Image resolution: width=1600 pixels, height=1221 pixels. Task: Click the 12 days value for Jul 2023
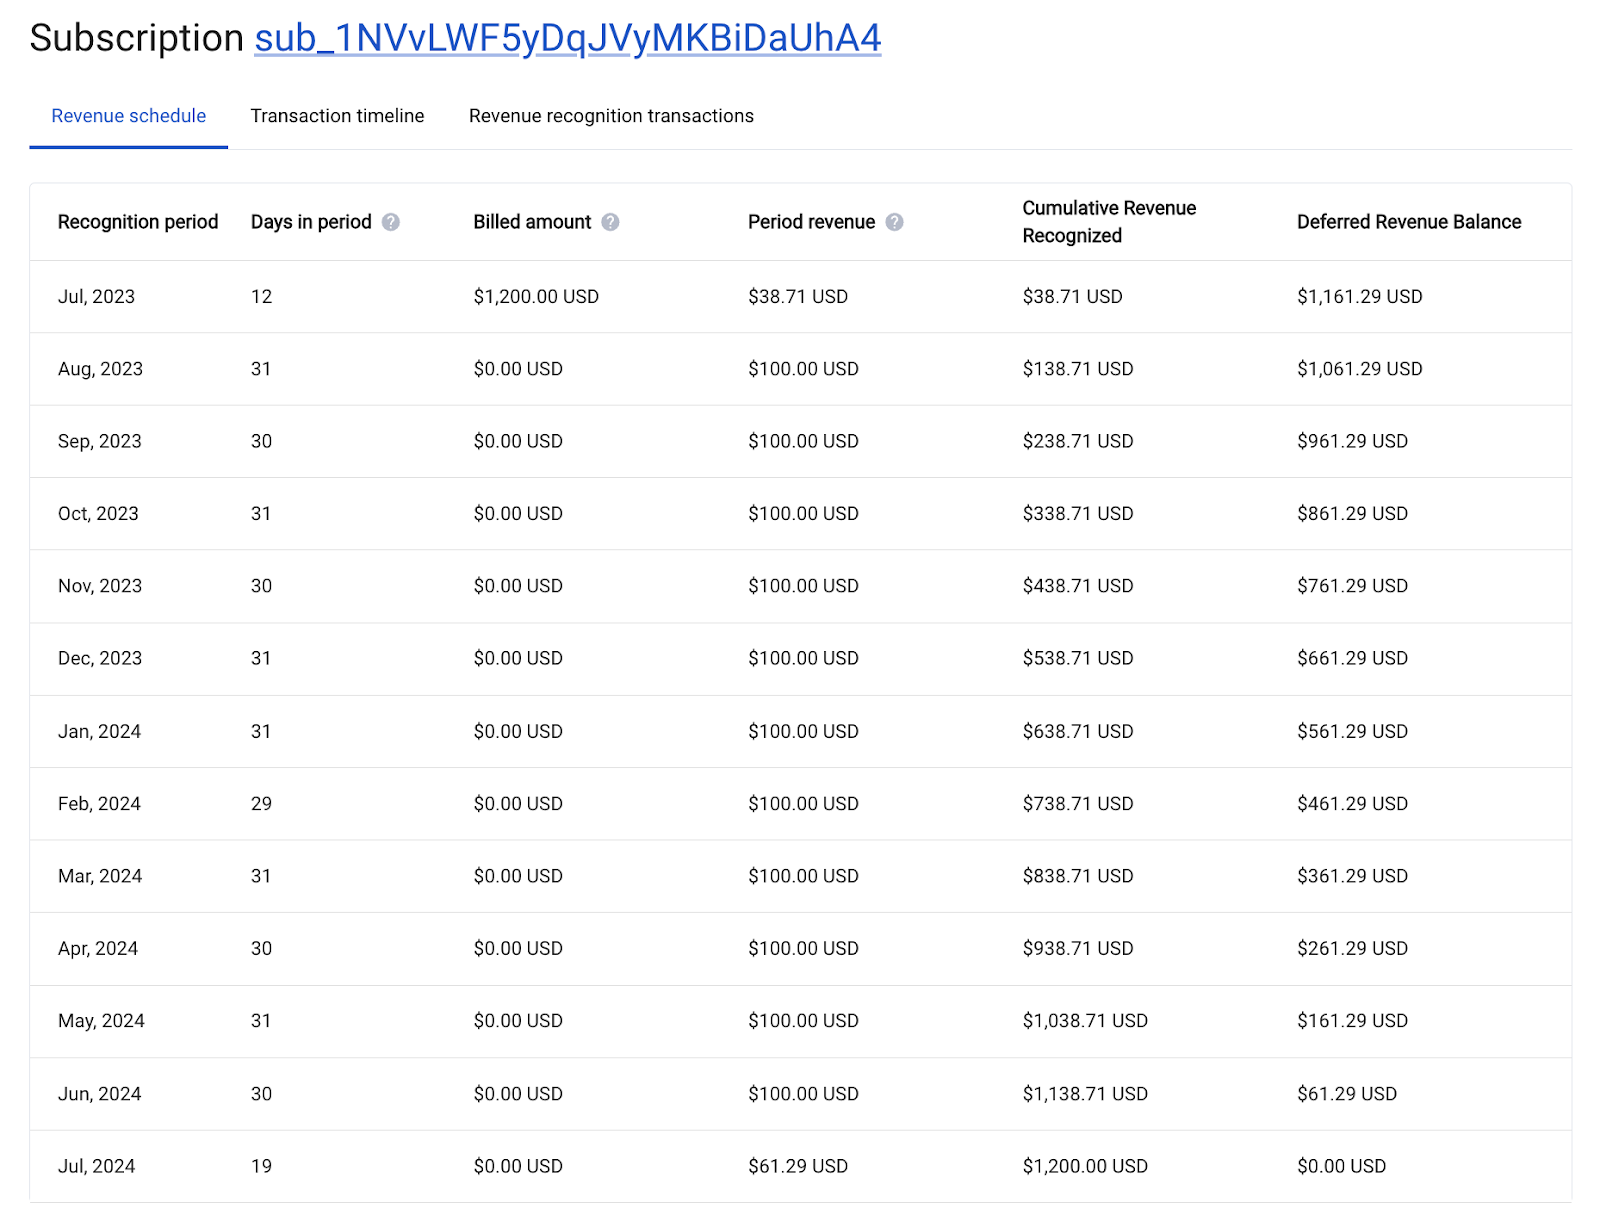coord(261,297)
